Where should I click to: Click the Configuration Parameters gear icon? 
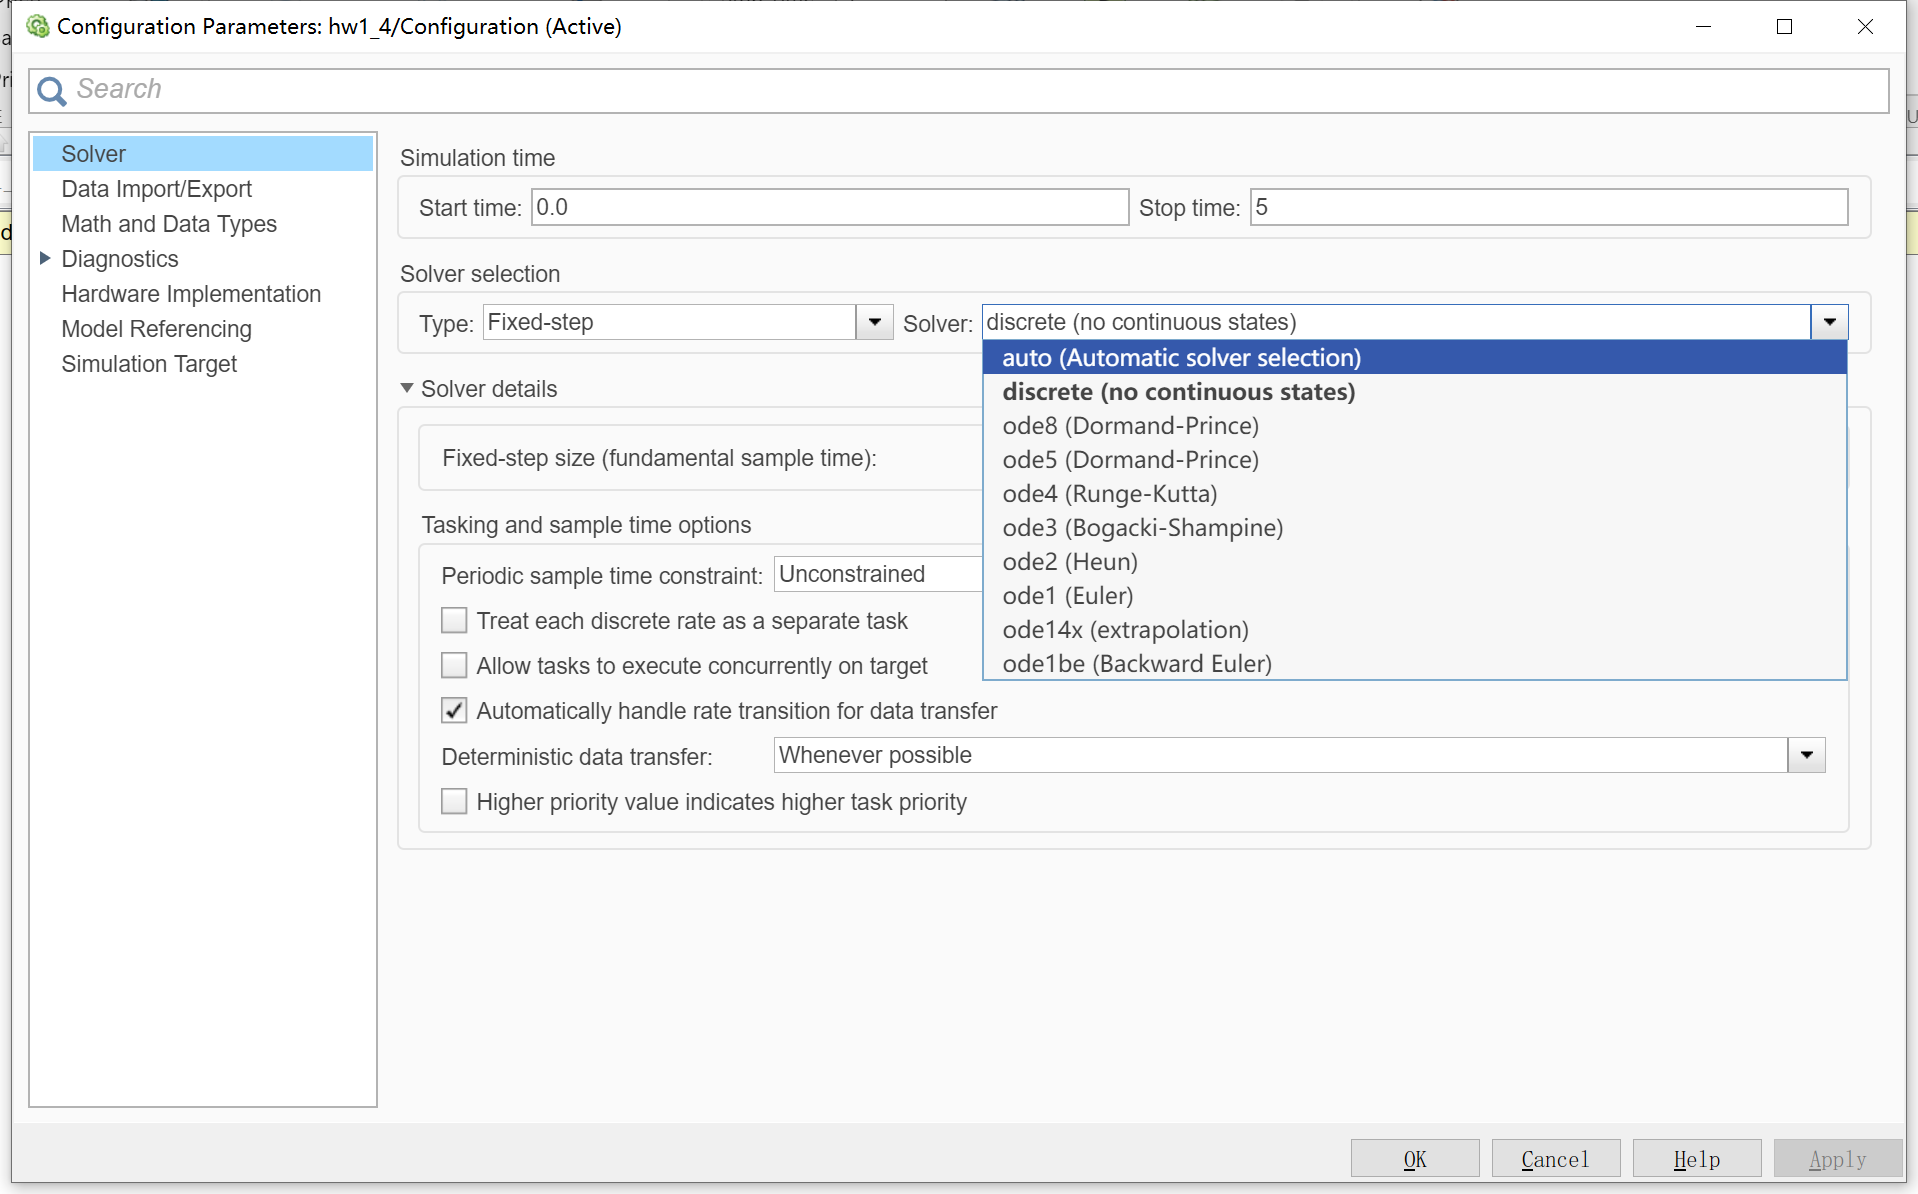pos(38,26)
